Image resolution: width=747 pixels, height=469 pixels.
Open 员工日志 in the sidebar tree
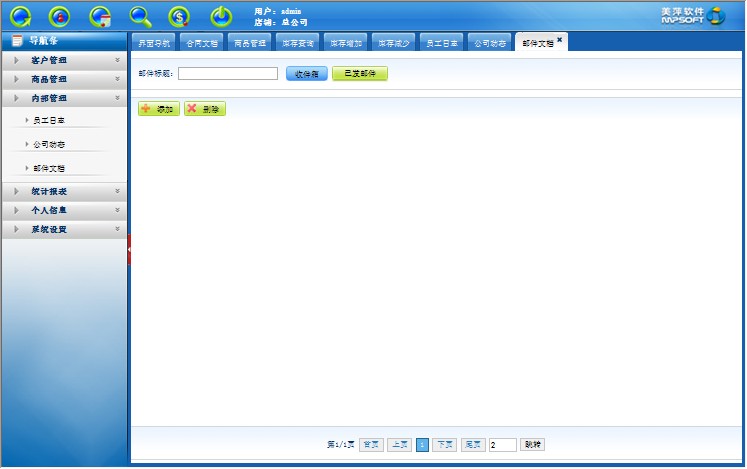(x=49, y=121)
